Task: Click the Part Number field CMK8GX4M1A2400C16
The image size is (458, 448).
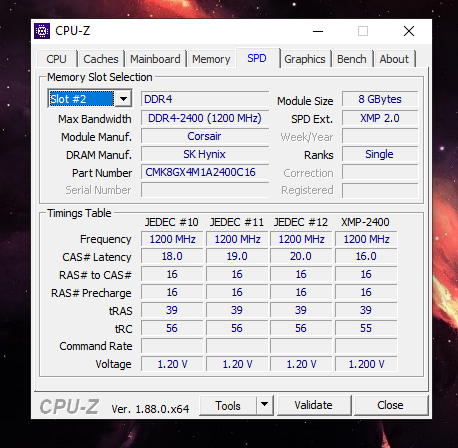Action: [x=205, y=172]
